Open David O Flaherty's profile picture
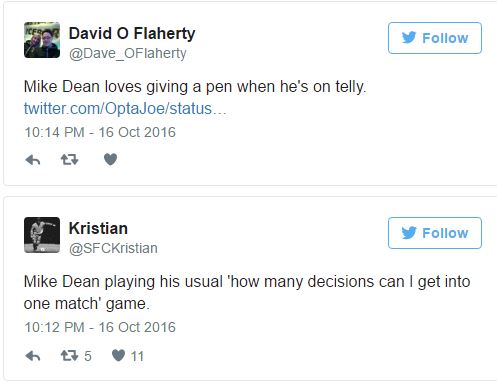Viewport: 497px width, 385px height. point(42,40)
